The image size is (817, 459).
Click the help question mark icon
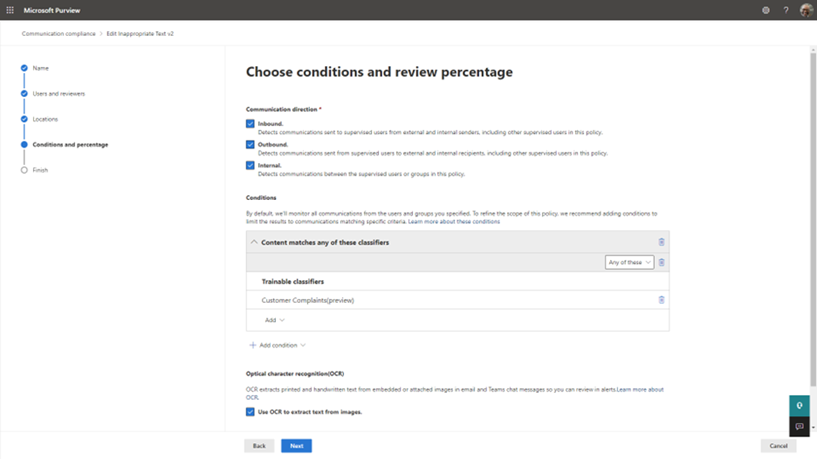pyautogui.click(x=786, y=10)
